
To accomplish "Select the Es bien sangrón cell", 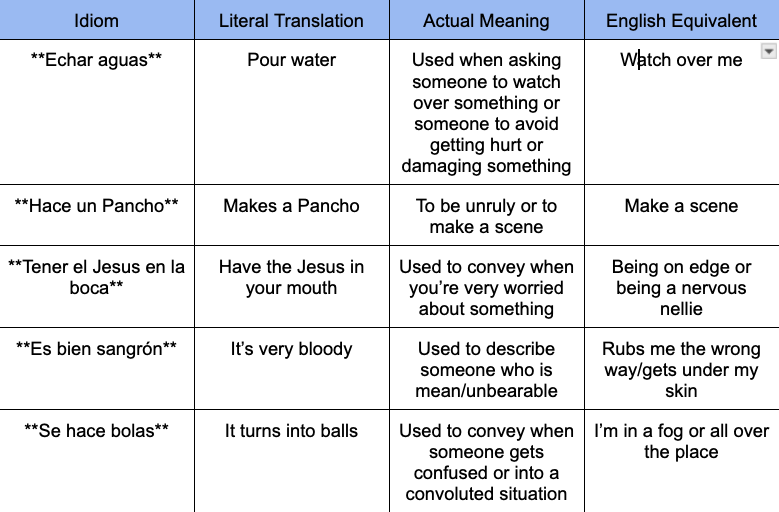I will 96,368.
